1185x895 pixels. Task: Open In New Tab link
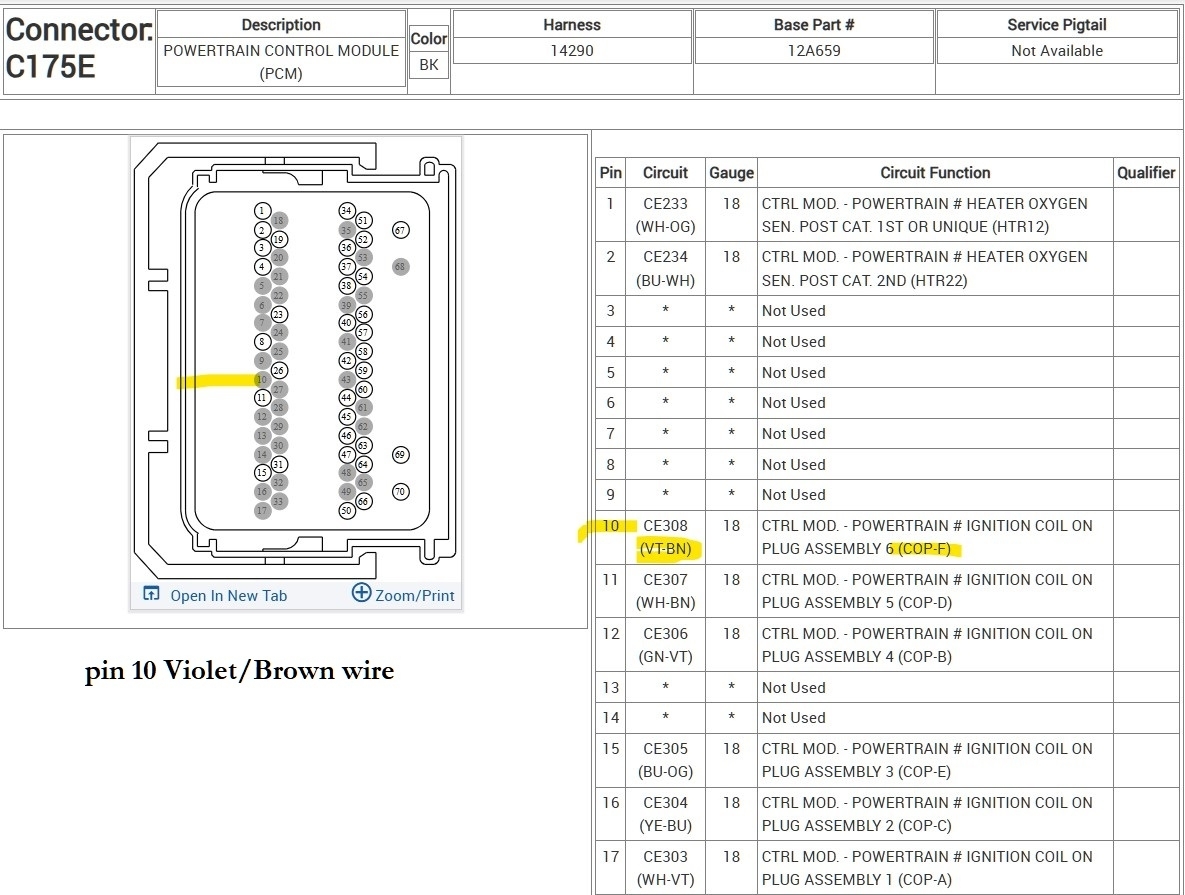[x=228, y=596]
